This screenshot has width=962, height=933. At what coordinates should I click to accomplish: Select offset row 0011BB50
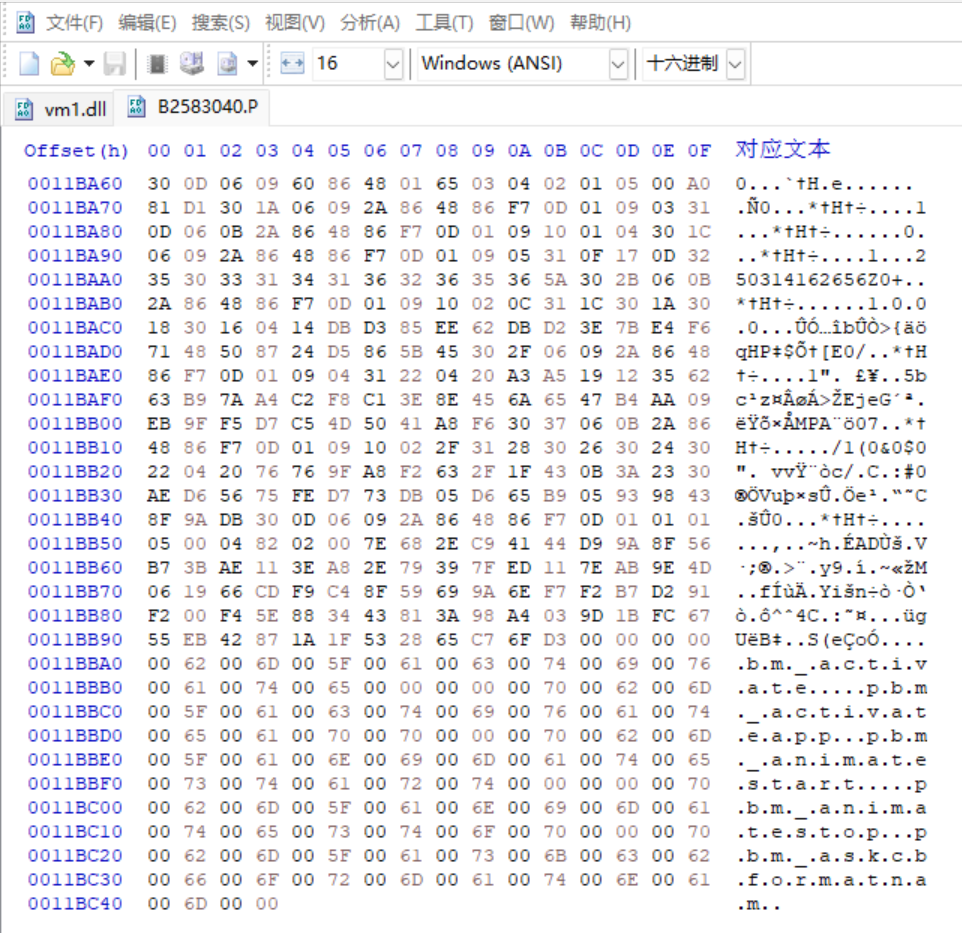[x=75, y=543]
